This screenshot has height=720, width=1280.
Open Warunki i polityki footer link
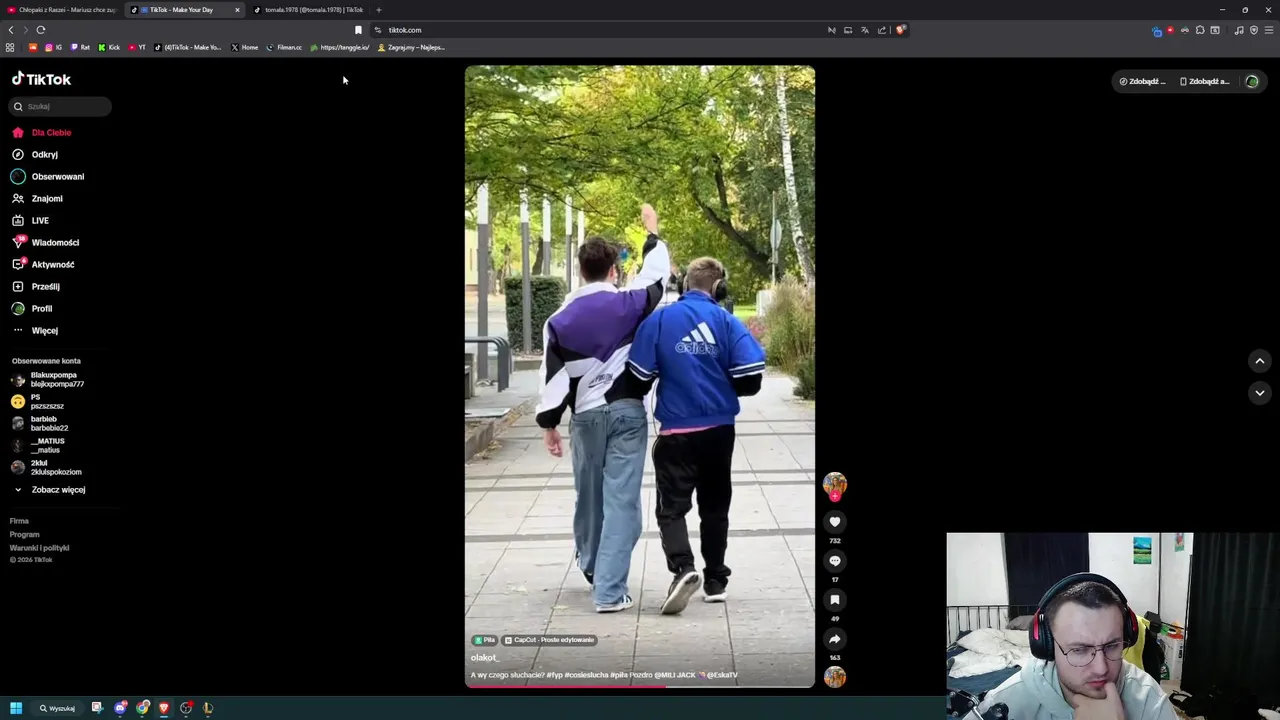click(39, 548)
